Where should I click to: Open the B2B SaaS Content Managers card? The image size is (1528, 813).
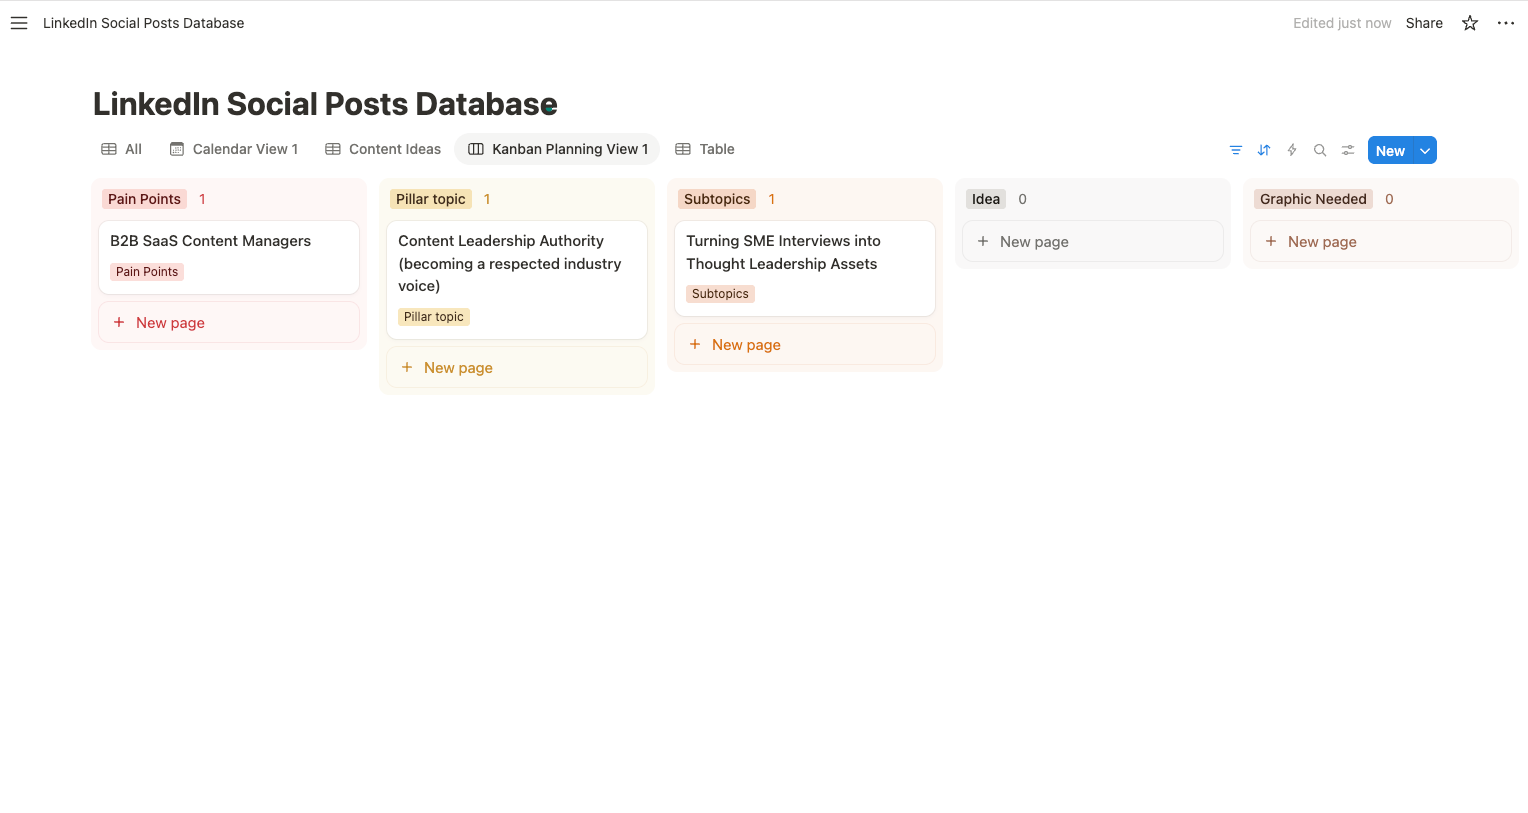click(x=229, y=257)
